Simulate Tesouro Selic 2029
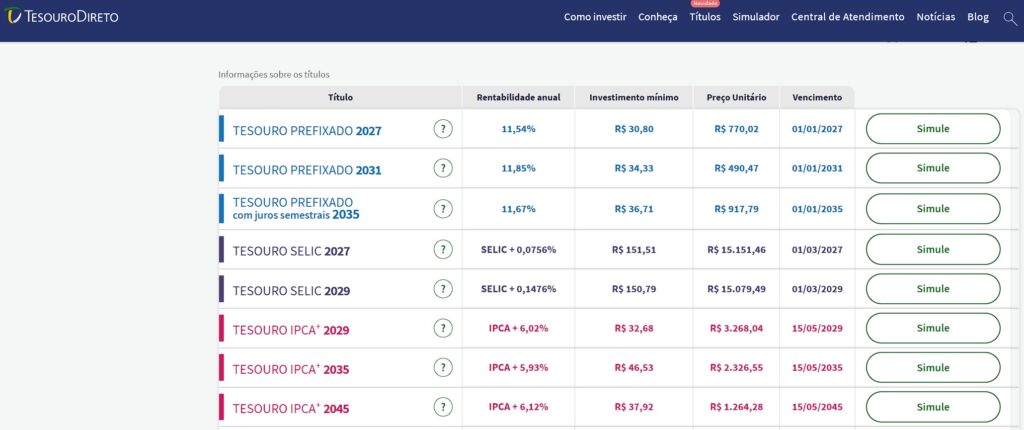 coord(933,289)
